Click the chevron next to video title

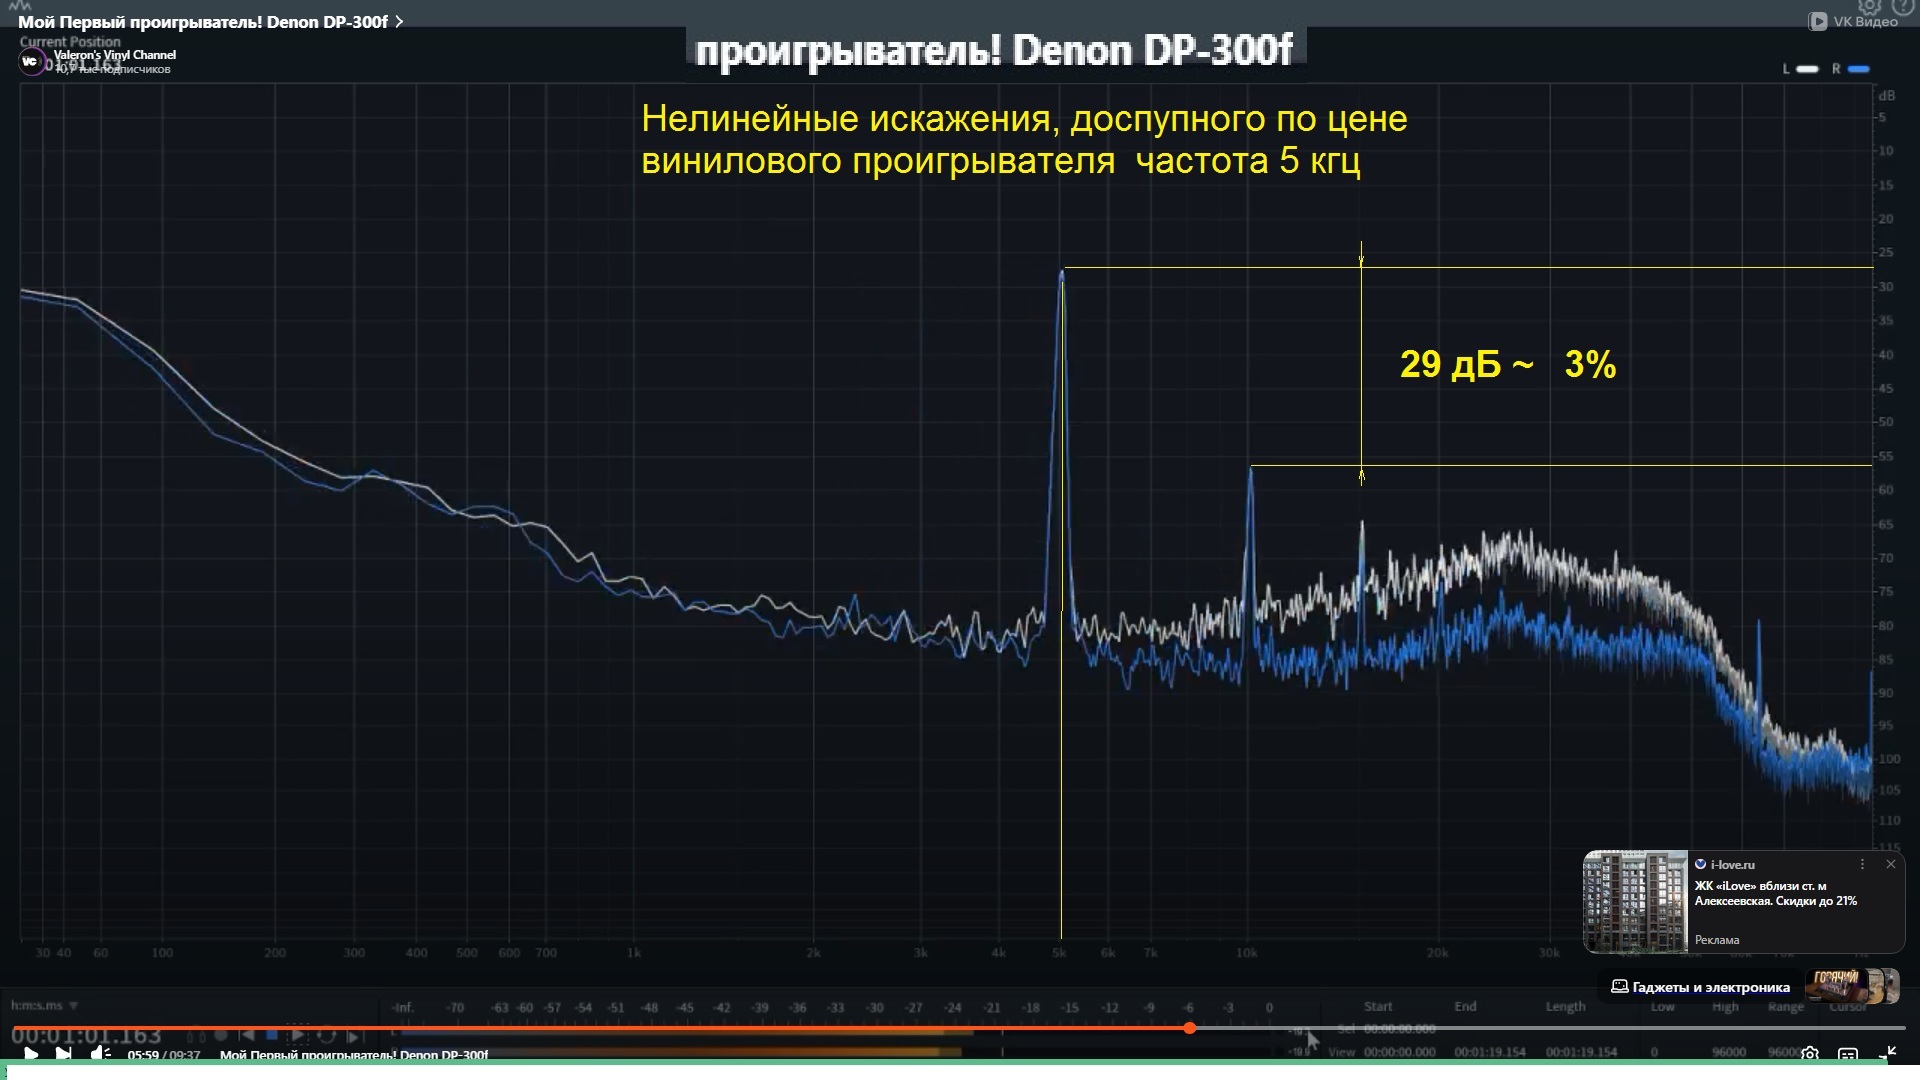pyautogui.click(x=399, y=21)
